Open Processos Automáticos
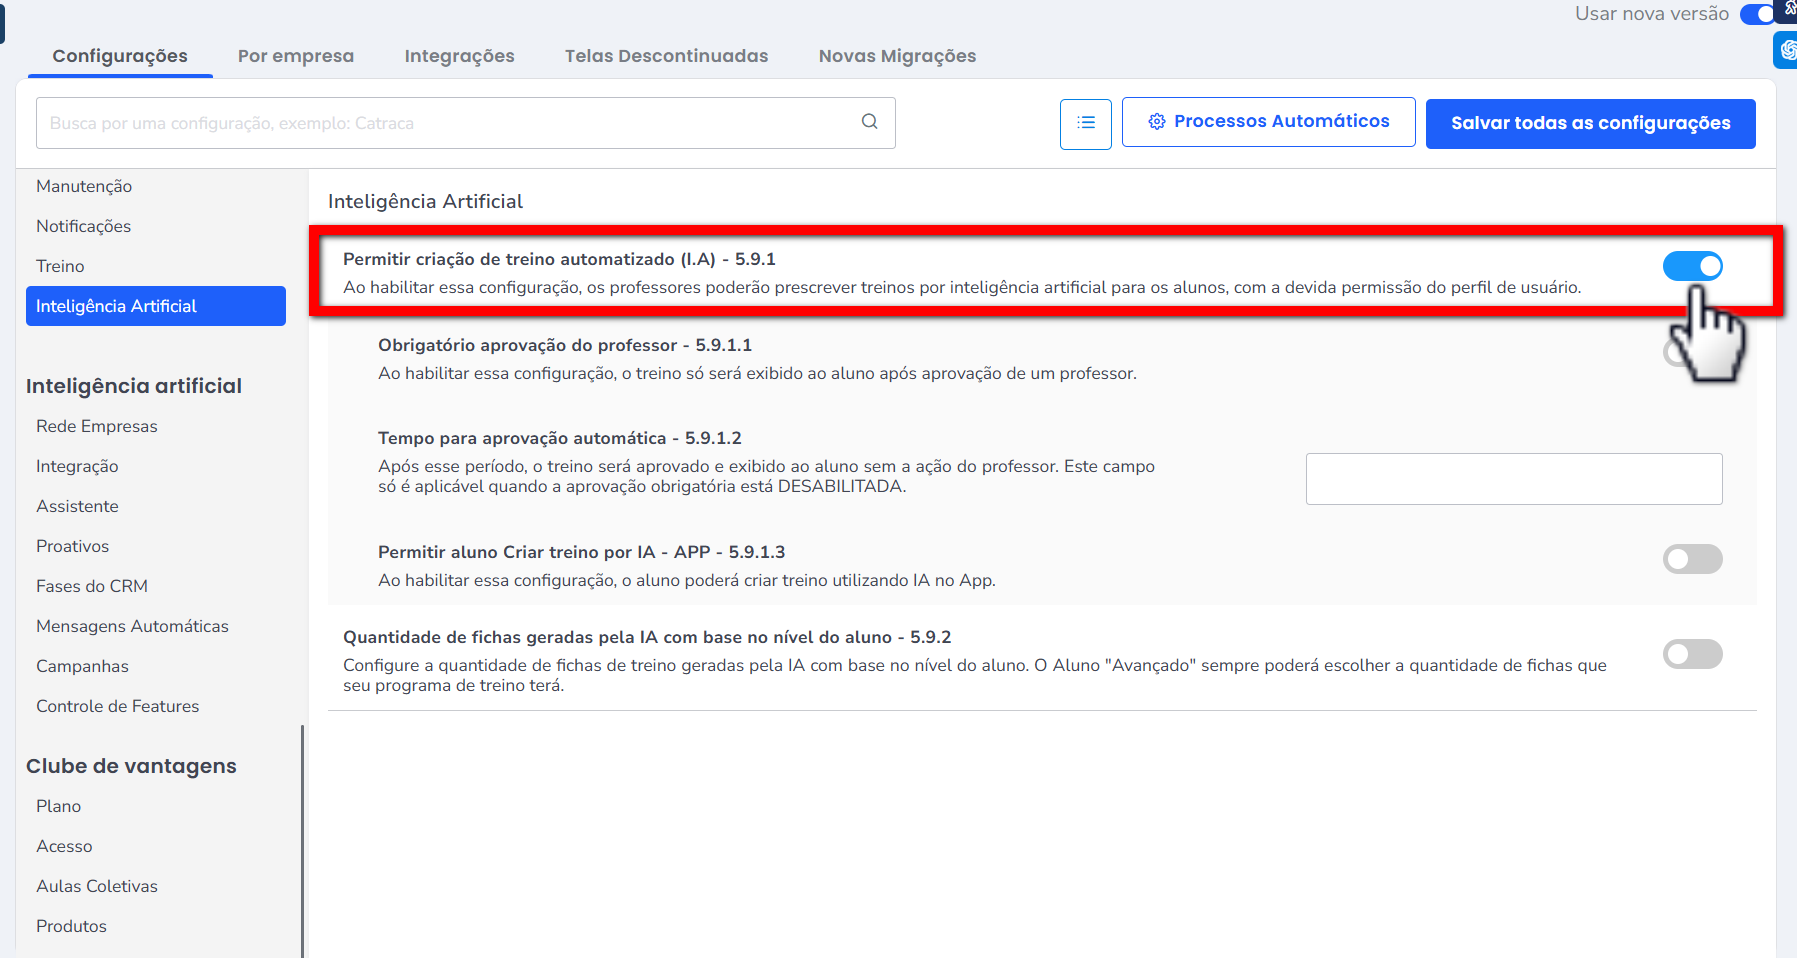This screenshot has width=1797, height=958. [1268, 122]
